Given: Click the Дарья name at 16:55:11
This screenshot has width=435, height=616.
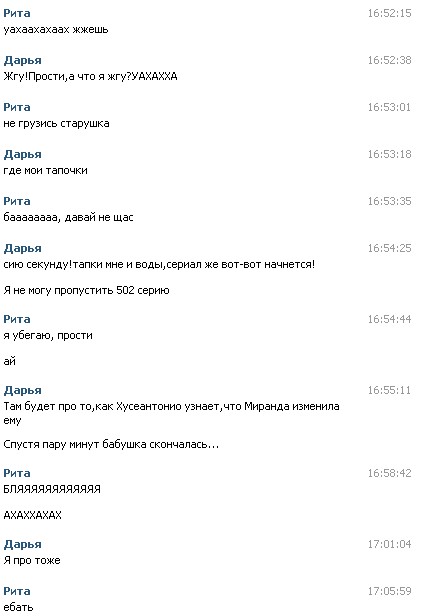Looking at the screenshot, I should pyautogui.click(x=22, y=390).
